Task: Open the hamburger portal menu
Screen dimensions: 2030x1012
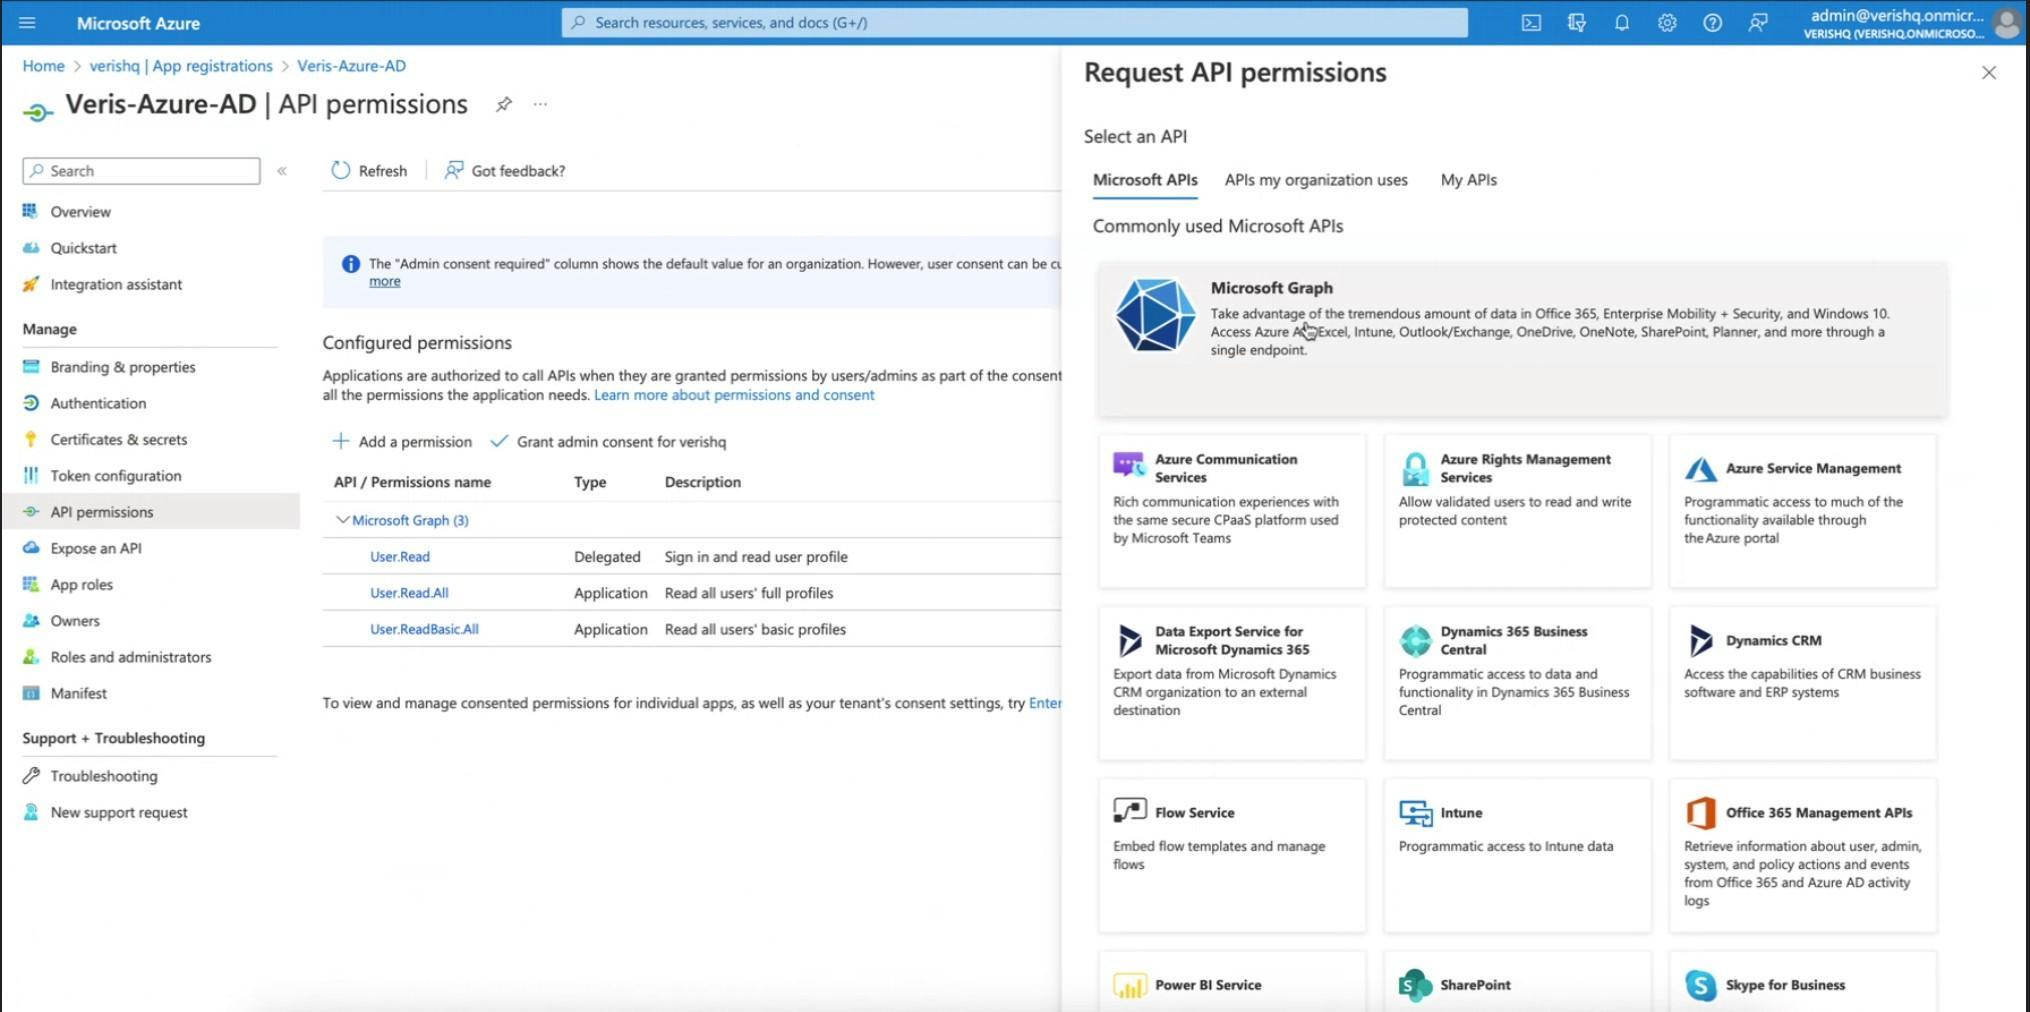Action: point(27,23)
